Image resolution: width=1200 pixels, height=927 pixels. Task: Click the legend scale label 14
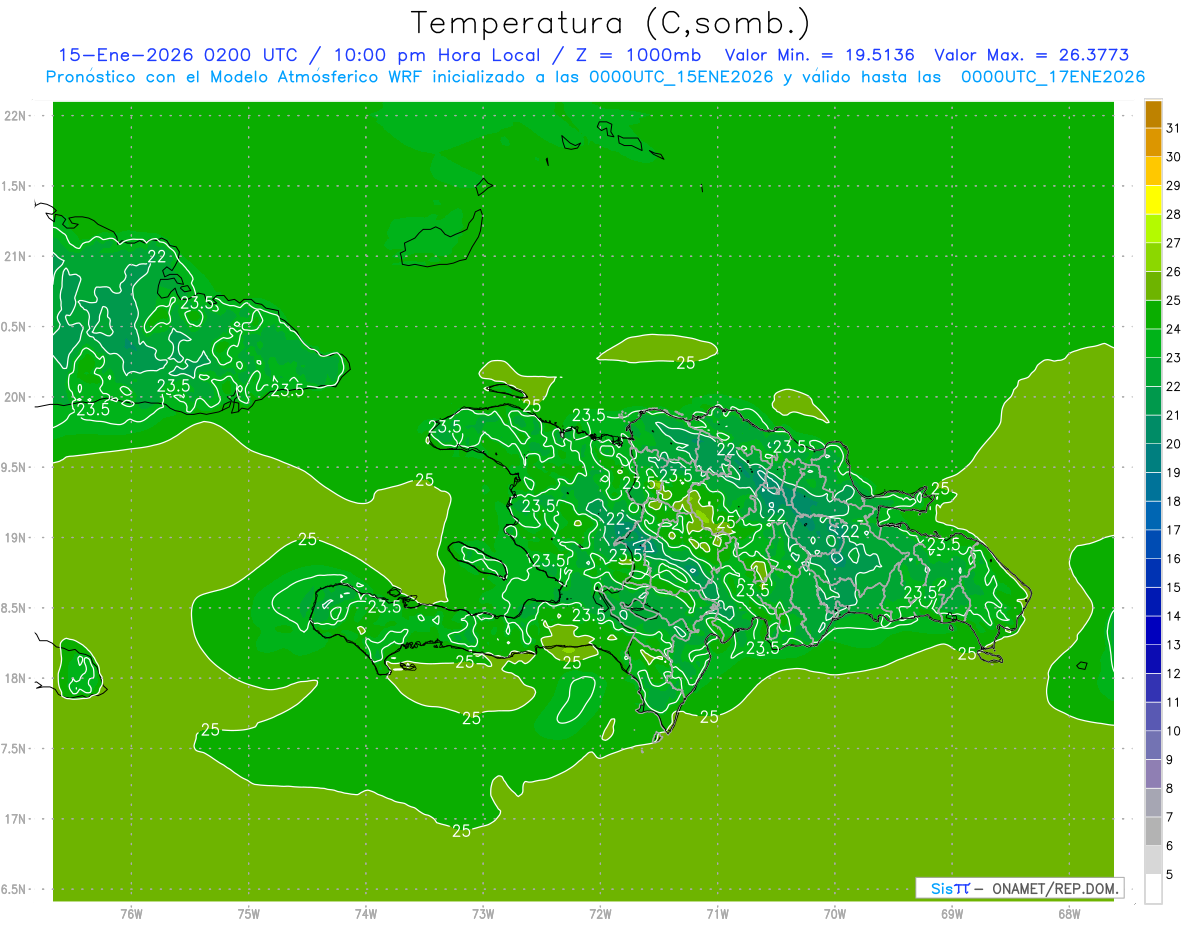click(1174, 616)
